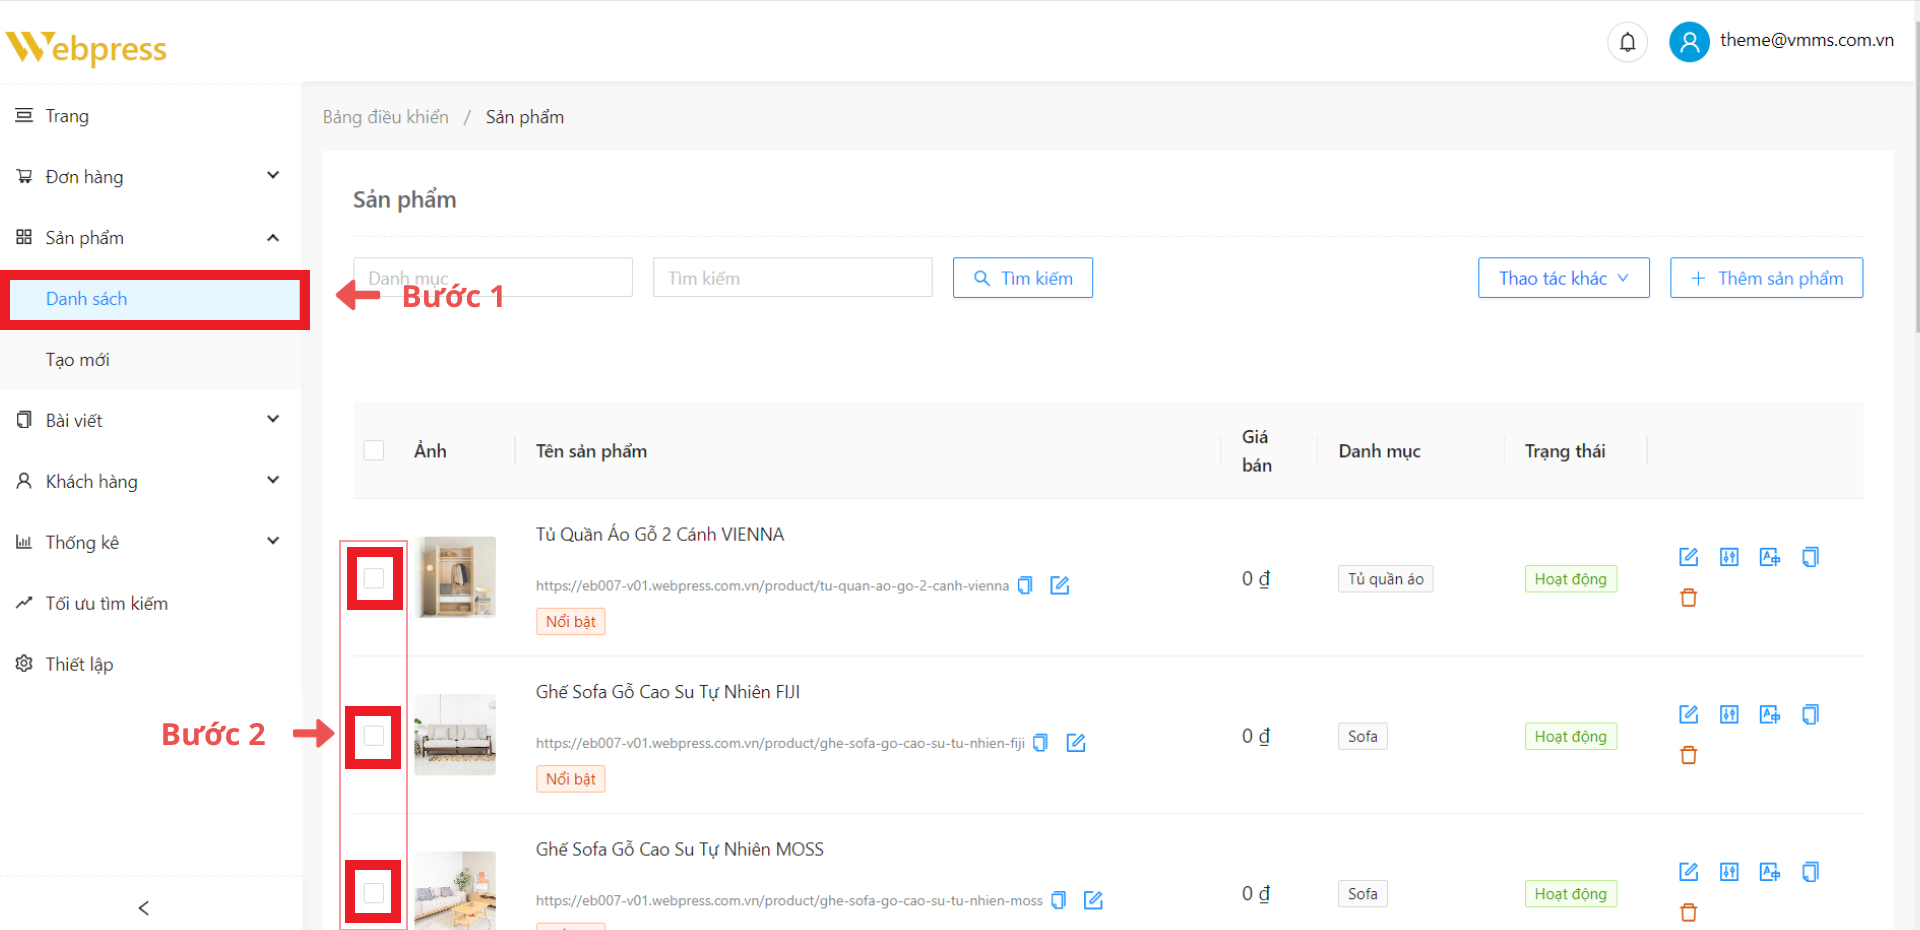Select the Ghế Sofa FIJI checkbox

(374, 737)
